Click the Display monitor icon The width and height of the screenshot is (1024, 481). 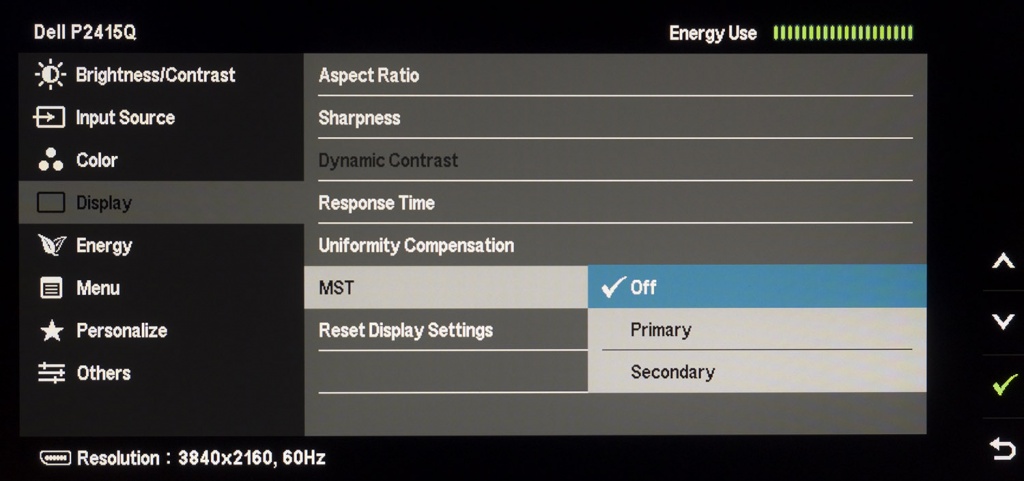pos(50,203)
